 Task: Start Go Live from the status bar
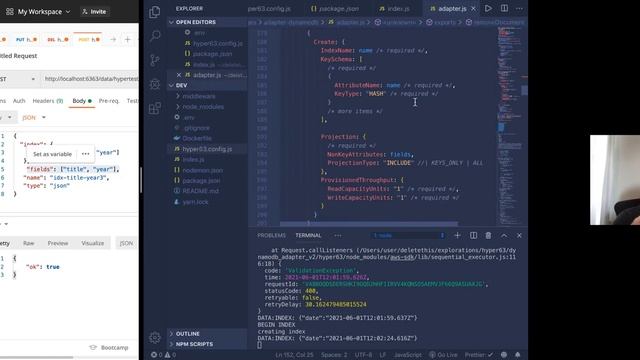pos(443,355)
